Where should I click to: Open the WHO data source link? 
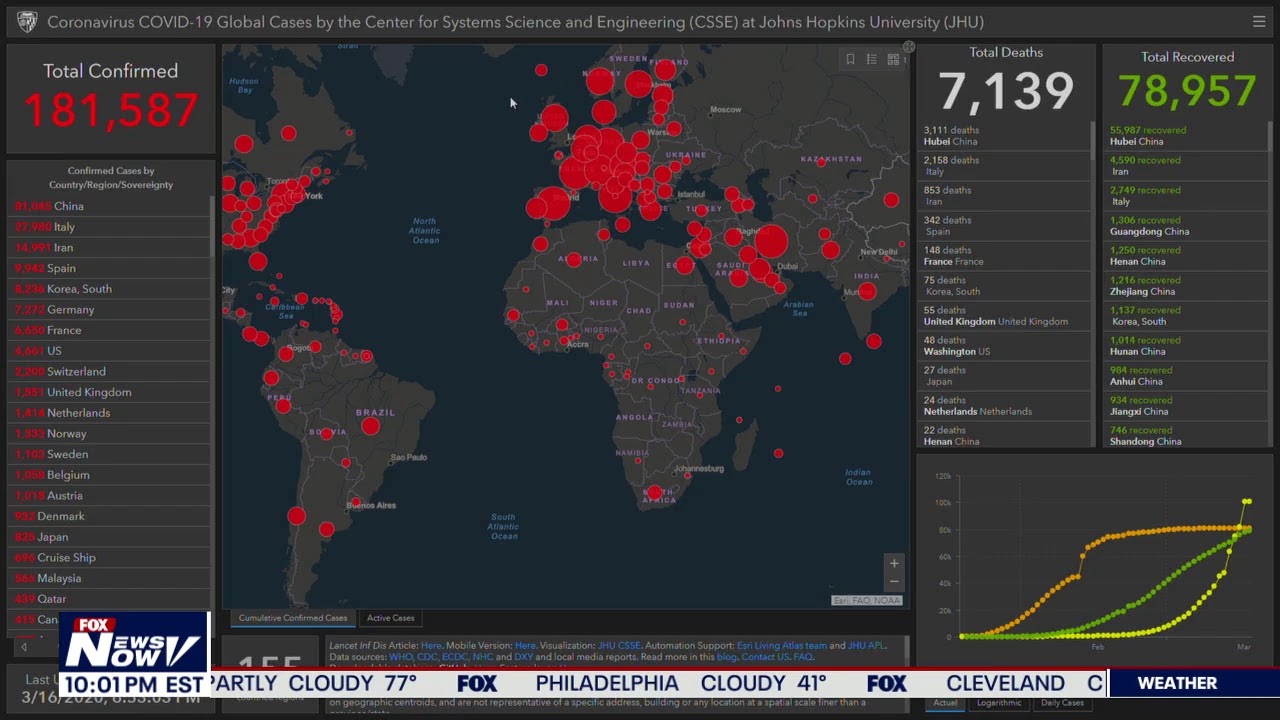[x=400, y=657]
